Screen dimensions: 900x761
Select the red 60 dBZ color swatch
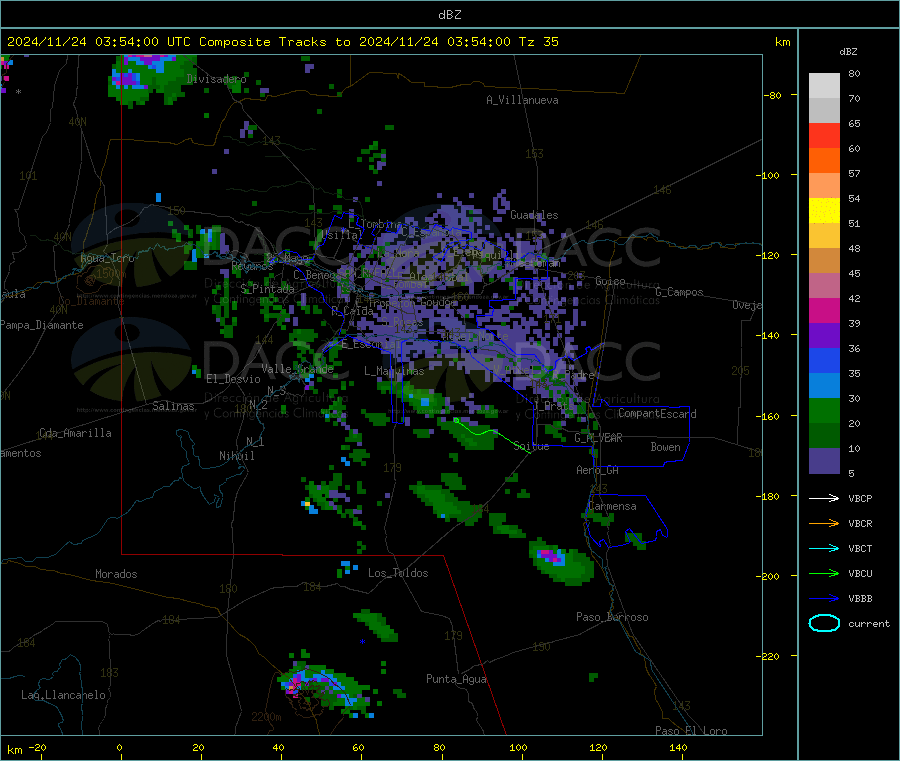824,135
